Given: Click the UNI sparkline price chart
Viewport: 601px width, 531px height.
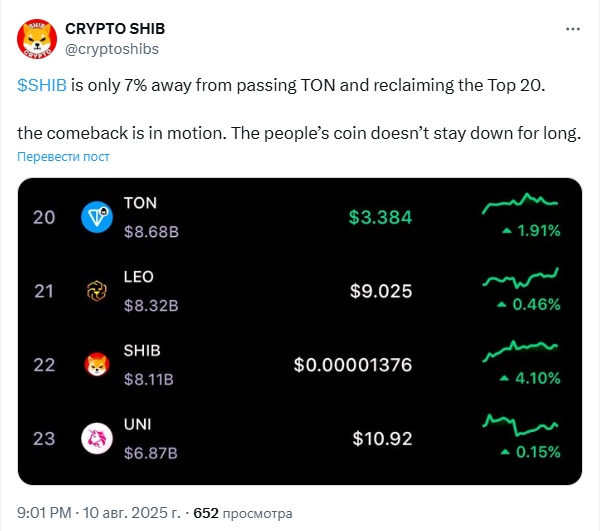Looking at the screenshot, I should pos(520,425).
